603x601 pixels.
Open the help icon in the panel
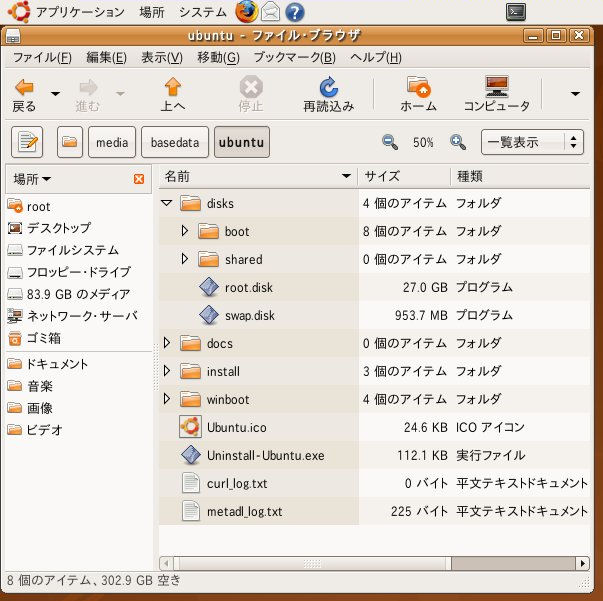295,12
